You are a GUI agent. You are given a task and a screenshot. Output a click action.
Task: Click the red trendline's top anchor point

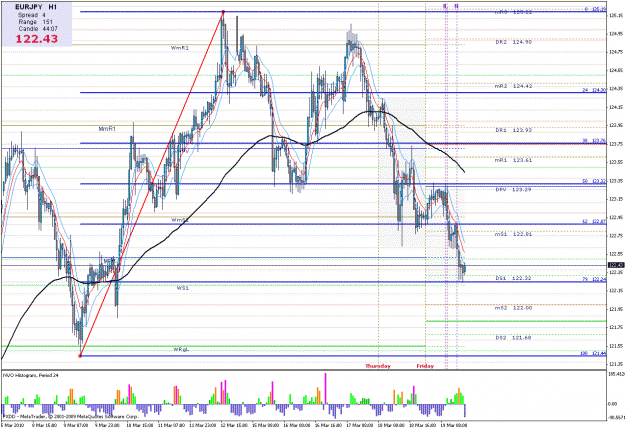point(223,12)
